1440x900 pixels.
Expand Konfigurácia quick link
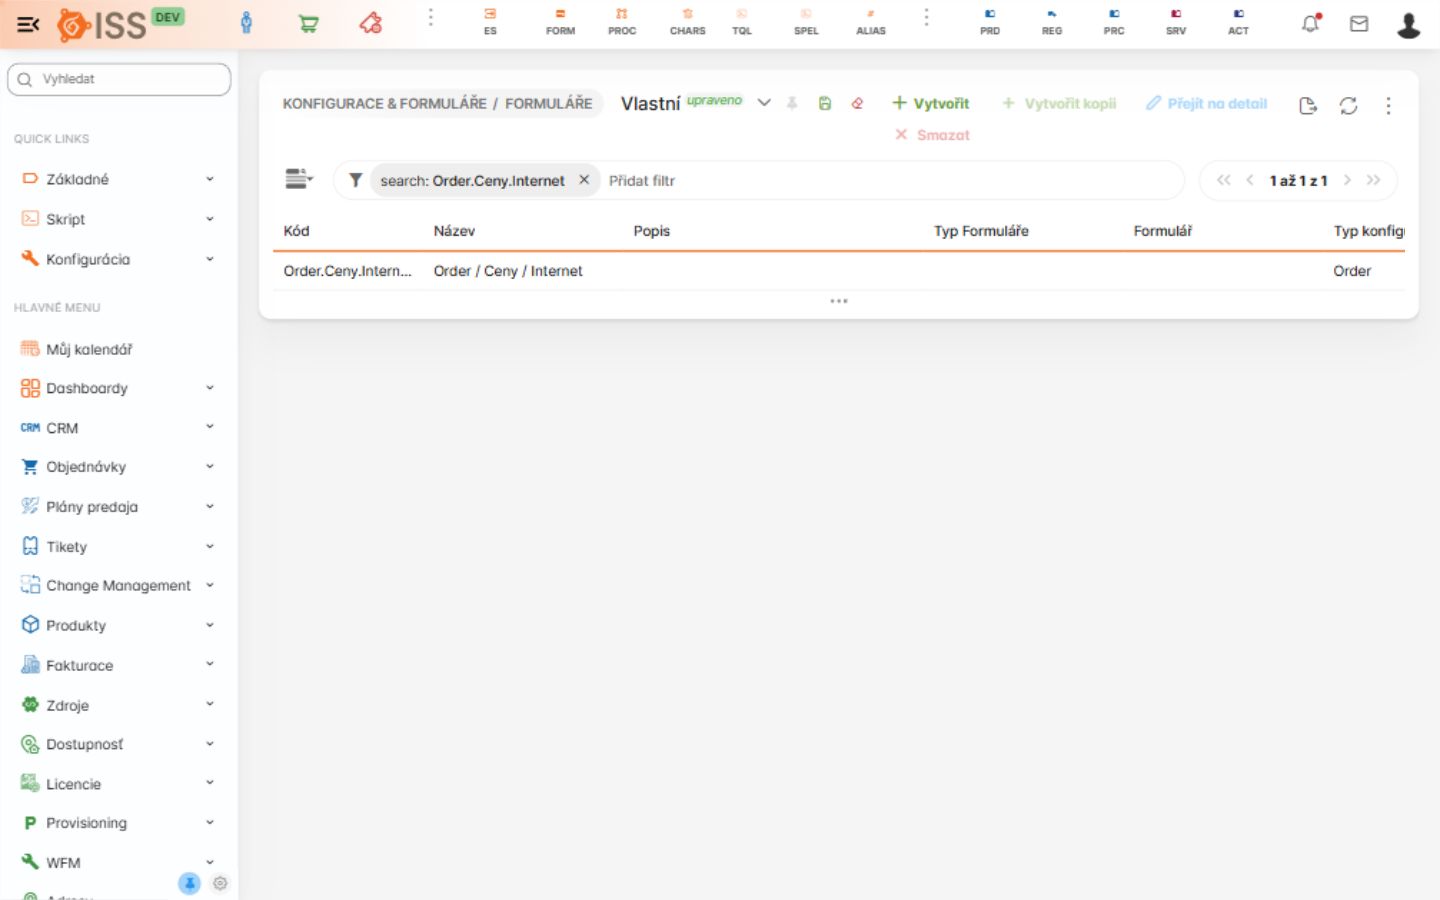click(118, 259)
